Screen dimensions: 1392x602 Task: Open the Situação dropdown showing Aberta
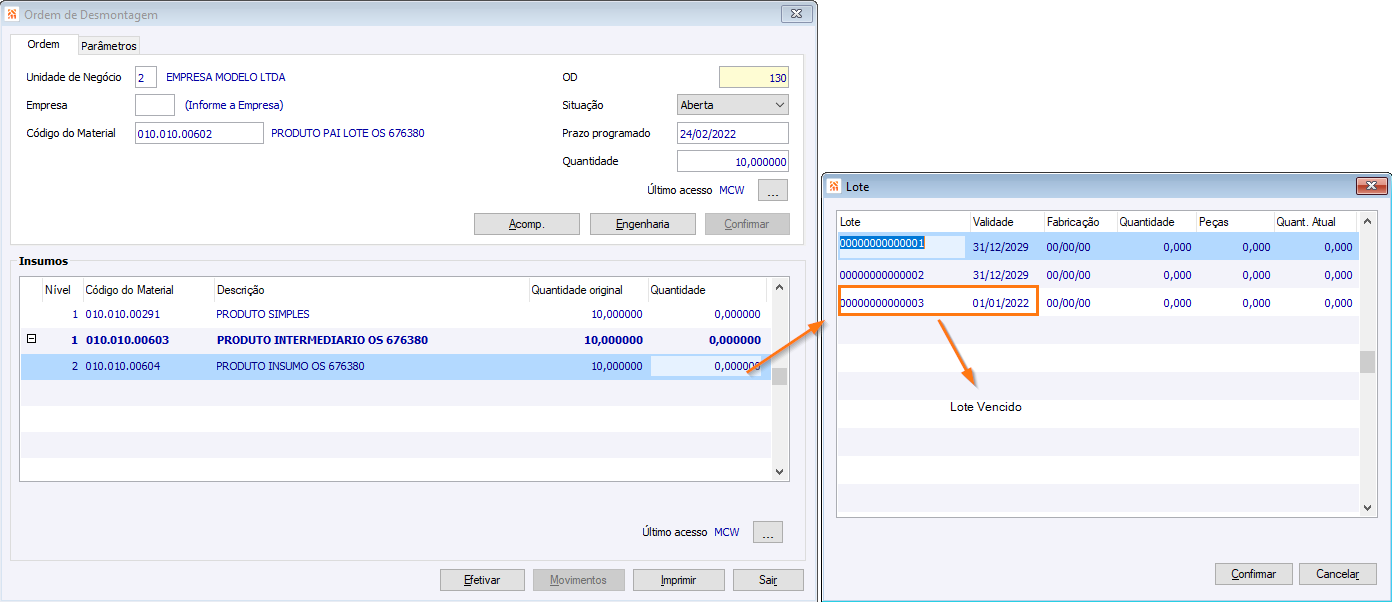(x=733, y=105)
